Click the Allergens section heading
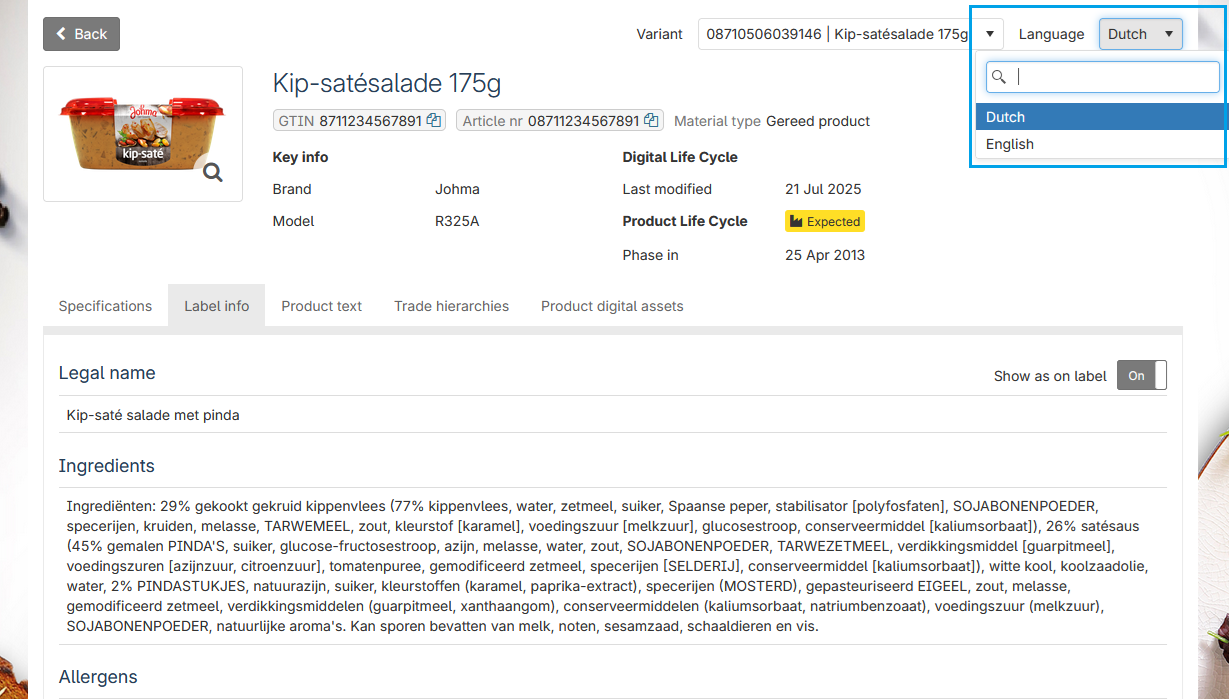This screenshot has height=699, width=1229. coord(98,677)
